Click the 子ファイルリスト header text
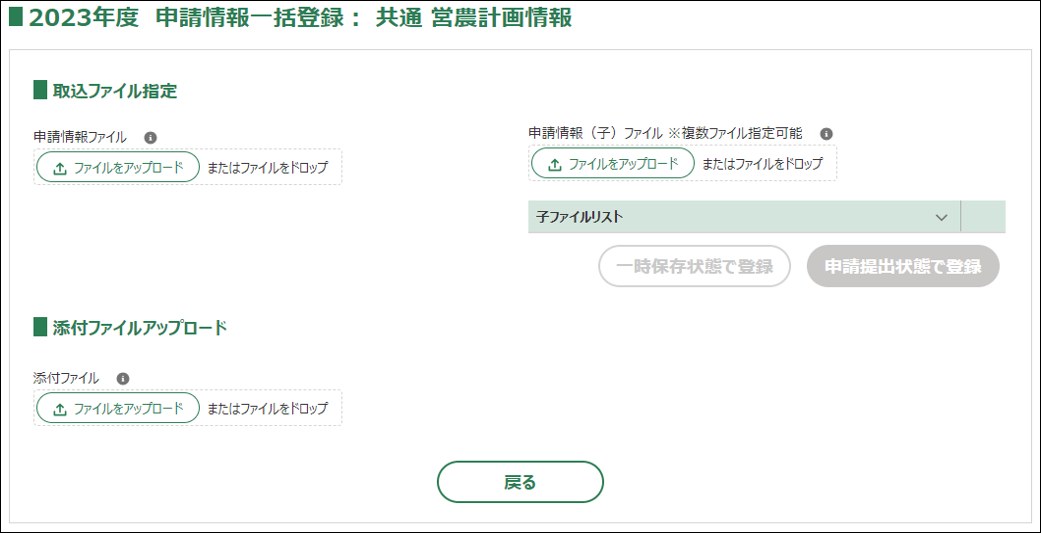 point(580,217)
